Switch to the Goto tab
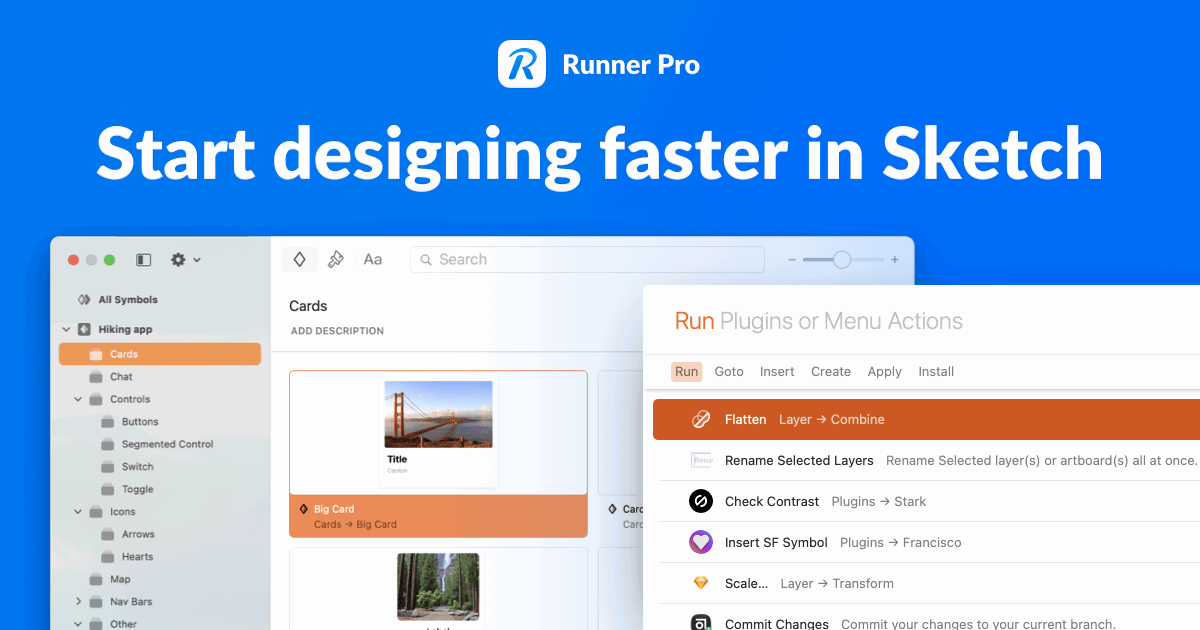 point(729,371)
